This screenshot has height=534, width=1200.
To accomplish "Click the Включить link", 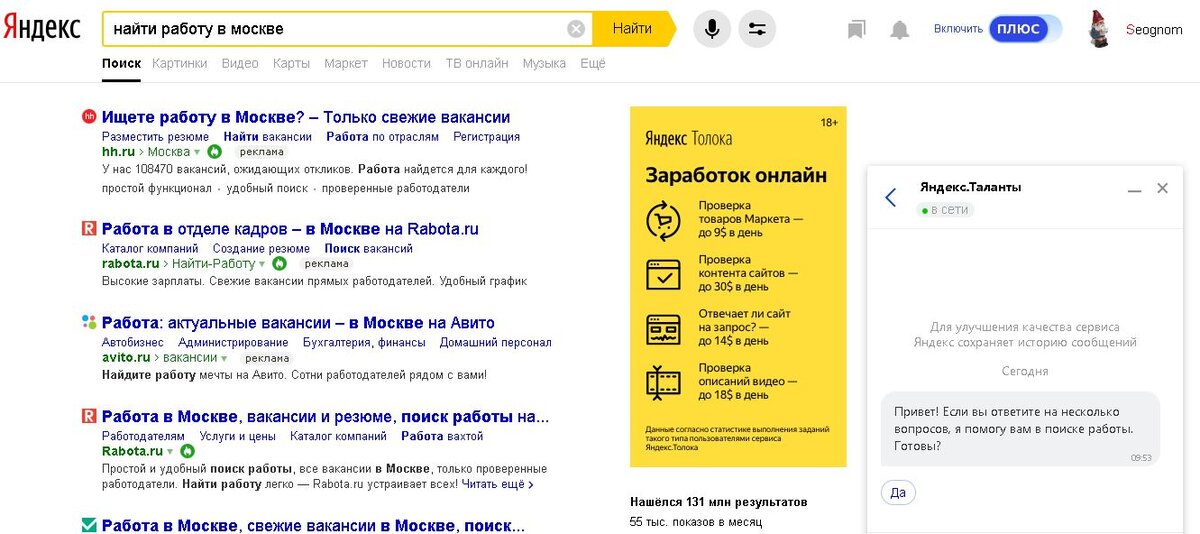I will (x=958, y=29).
